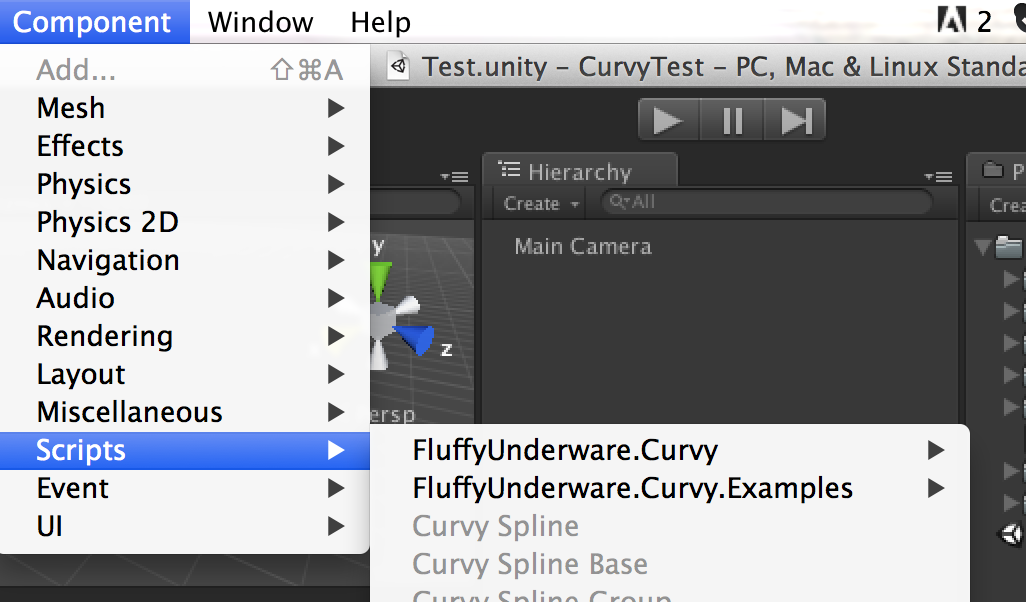Expand the Layout submenu
The width and height of the screenshot is (1026, 602).
(185, 374)
